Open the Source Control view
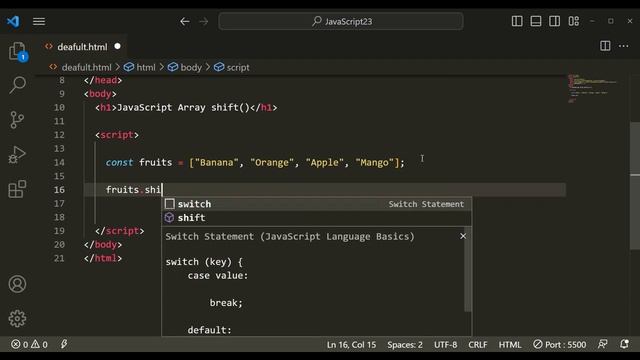Image resolution: width=640 pixels, height=360 pixels. (x=17, y=120)
